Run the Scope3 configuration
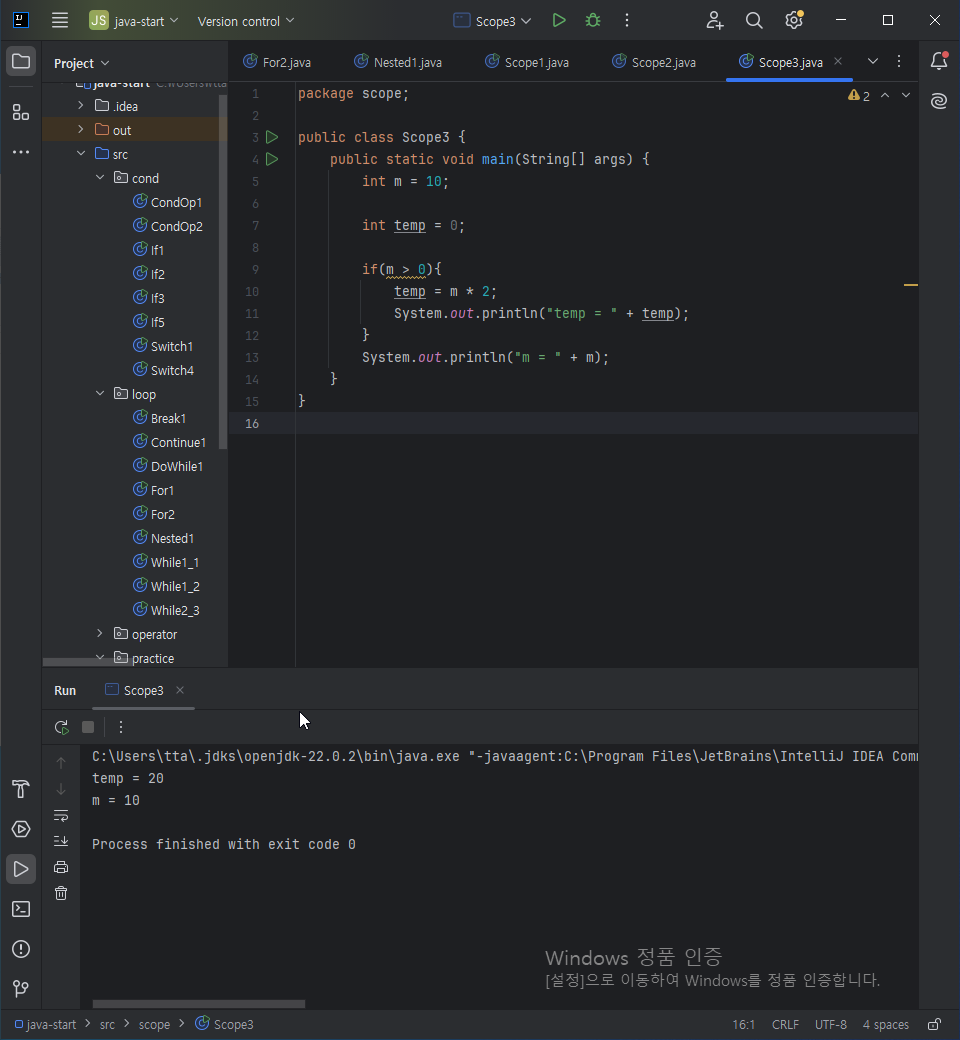Image resolution: width=960 pixels, height=1040 pixels. click(x=559, y=21)
